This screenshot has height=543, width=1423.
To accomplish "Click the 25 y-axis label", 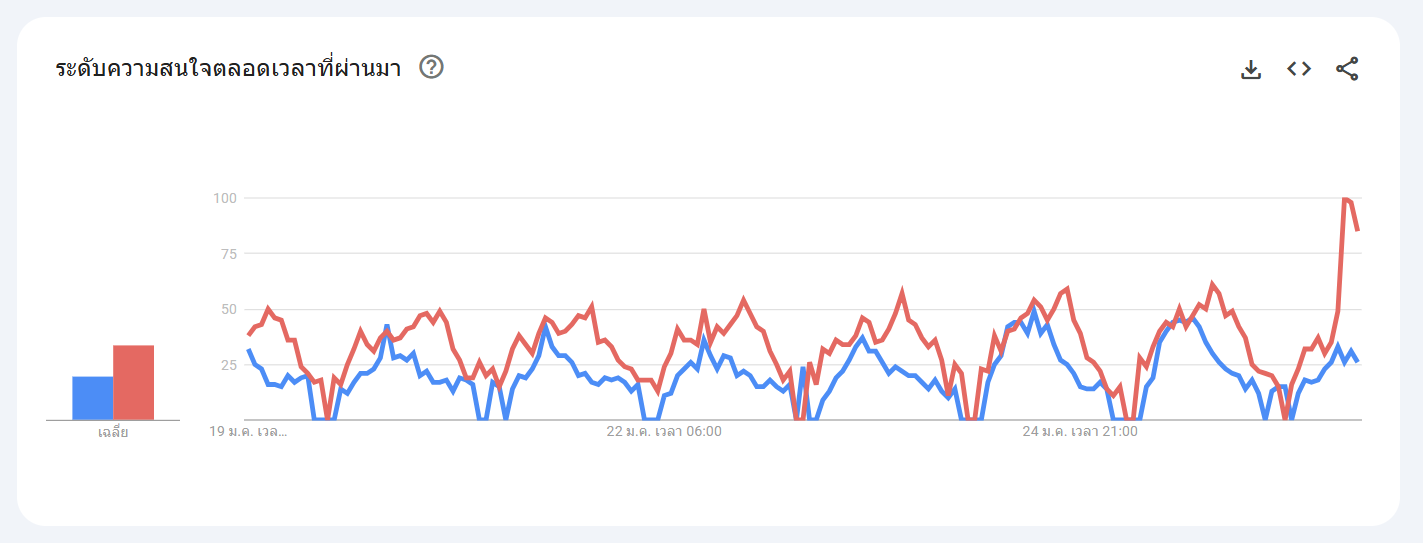I will click(227, 365).
